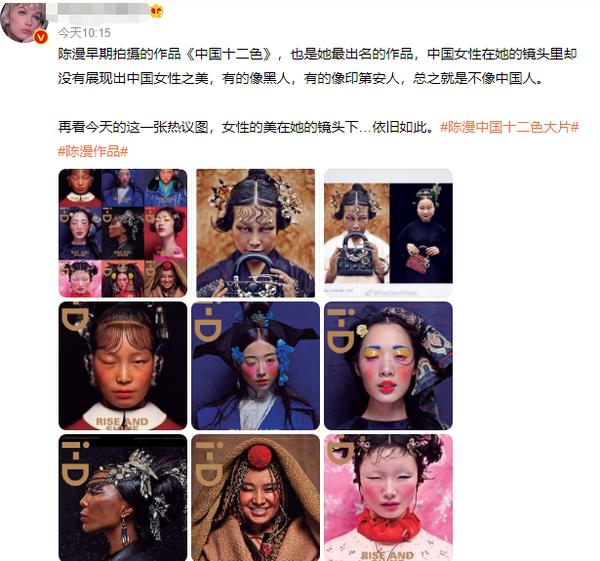Open i-D profile cover with silver headdress
The width and height of the screenshot is (600, 561).
click(123, 498)
